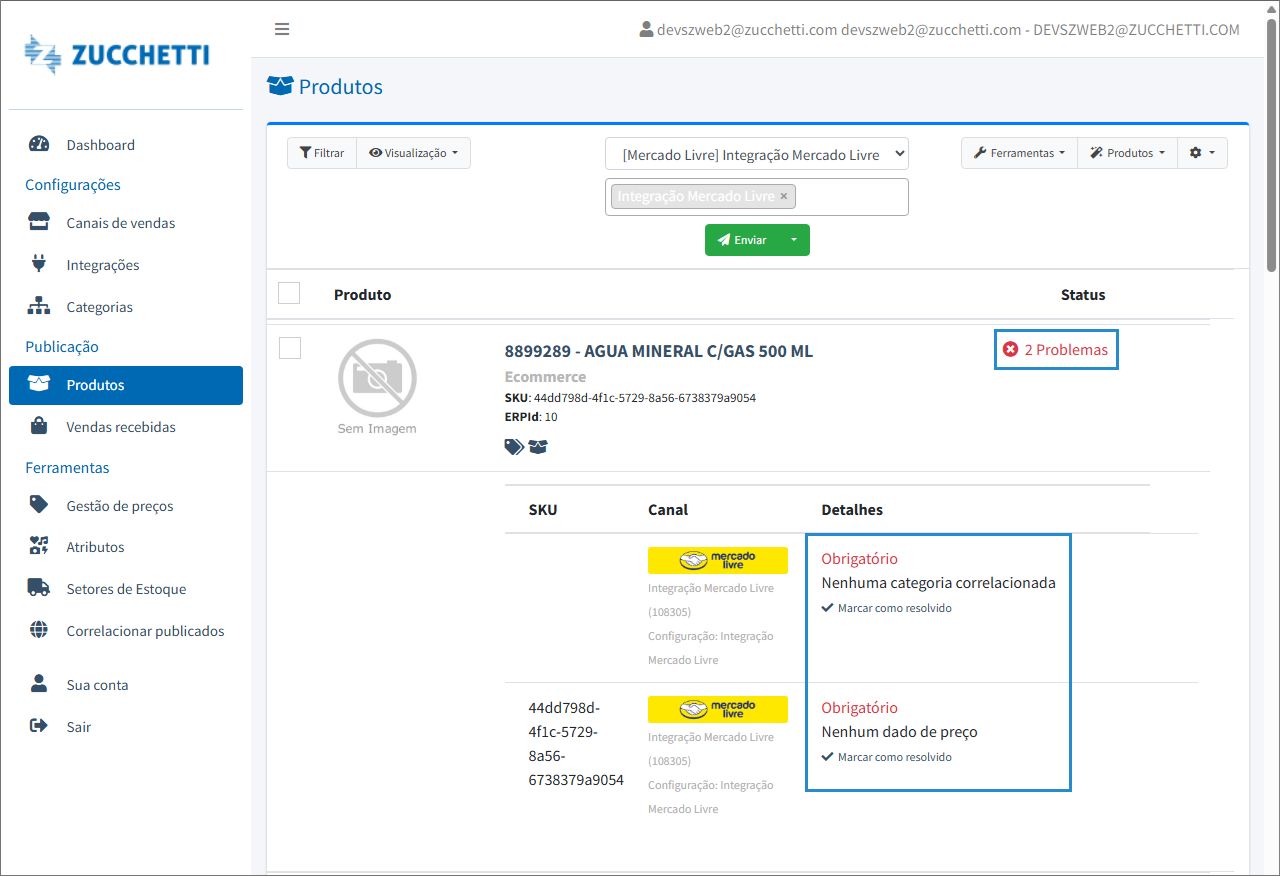Click the Mercado Livre logo in second row
Viewport: 1280px width, 876px height.
click(717, 710)
